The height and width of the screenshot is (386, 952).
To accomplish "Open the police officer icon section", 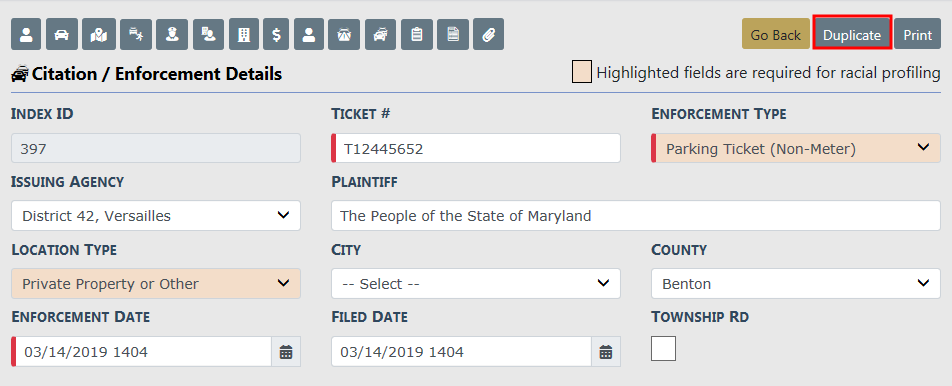I will click(x=172, y=35).
